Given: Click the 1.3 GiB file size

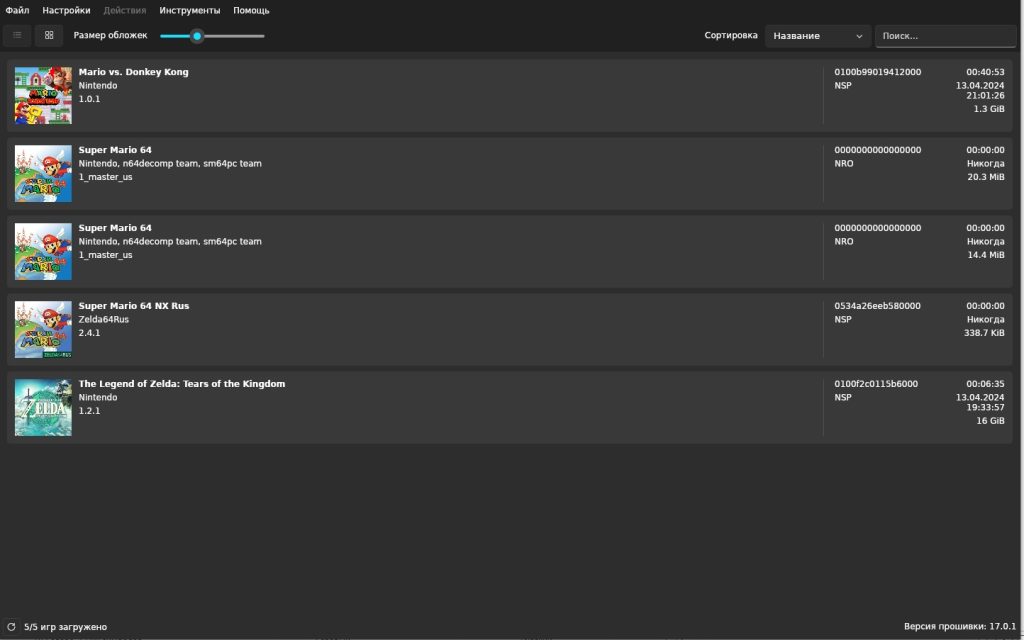Looking at the screenshot, I should 989,109.
